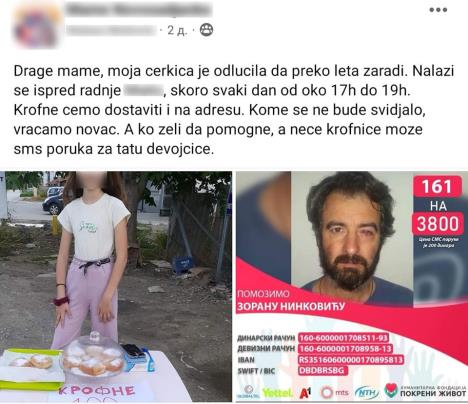468x404 pixels.
Task: Click the audience group icon beside timestamp
Action: click(x=206, y=30)
